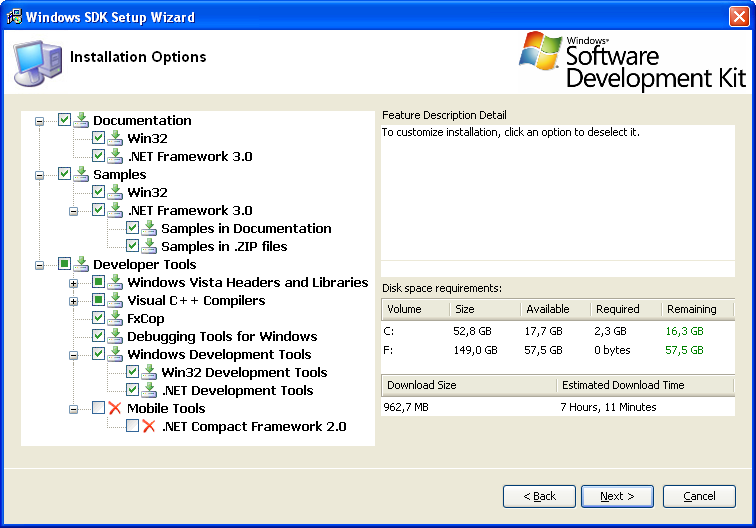Enable the Mobile Tools checkbox
This screenshot has width=756, height=528.
(x=98, y=407)
